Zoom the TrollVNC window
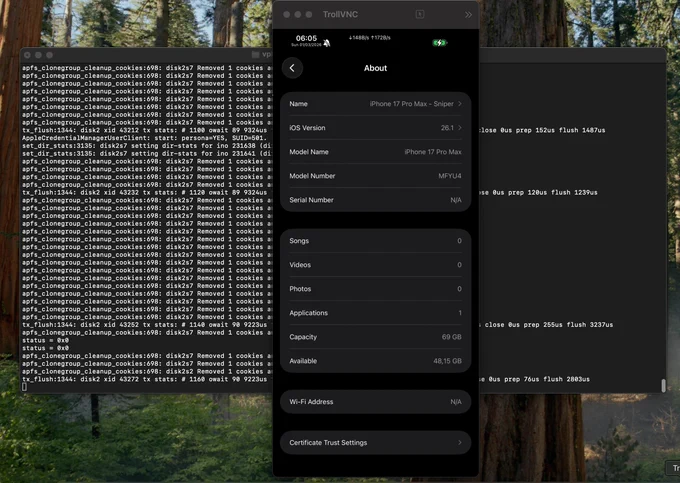The height and width of the screenshot is (483, 680). coord(309,14)
